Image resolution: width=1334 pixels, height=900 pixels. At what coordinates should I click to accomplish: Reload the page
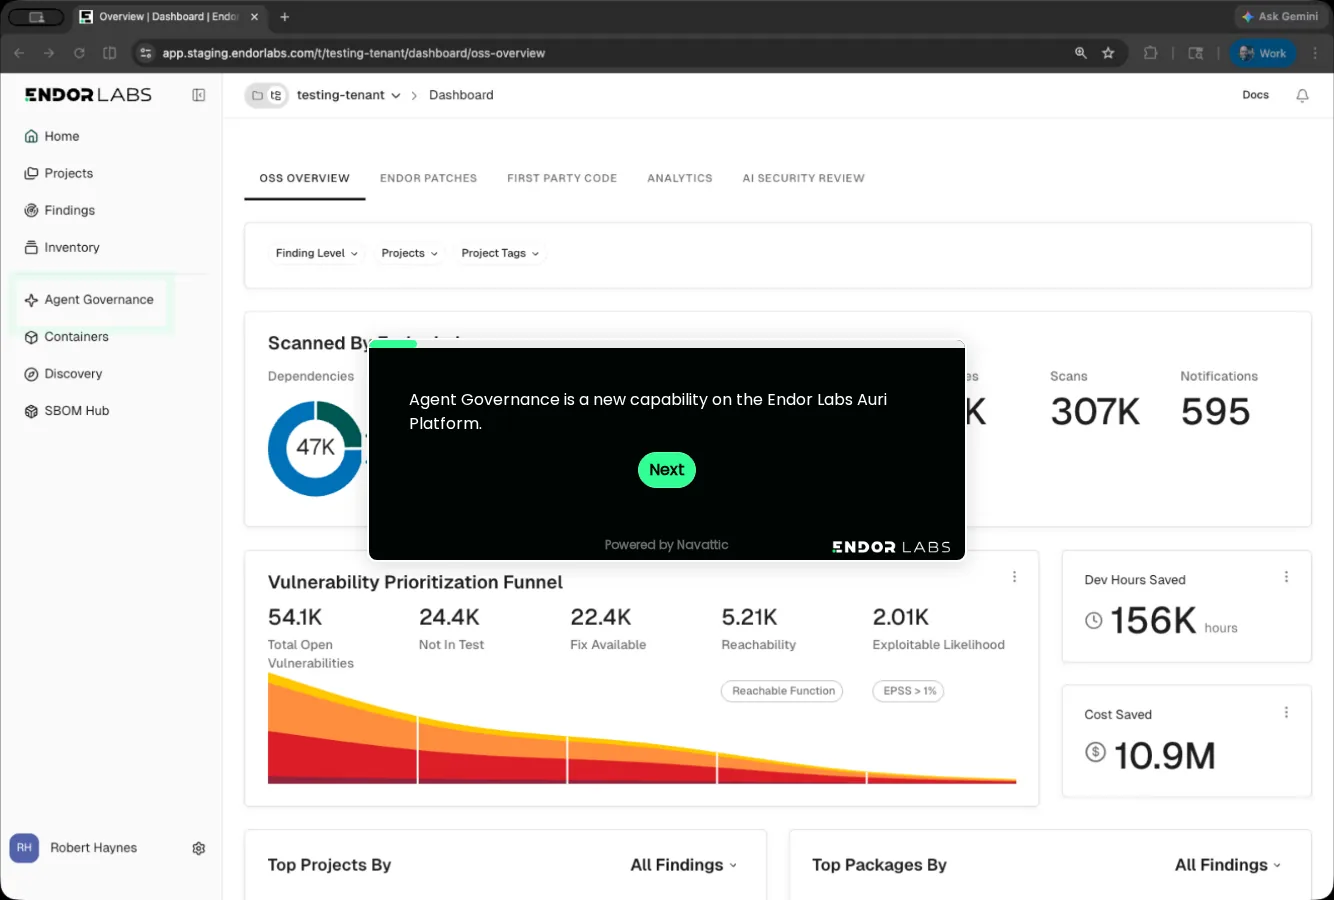point(79,53)
